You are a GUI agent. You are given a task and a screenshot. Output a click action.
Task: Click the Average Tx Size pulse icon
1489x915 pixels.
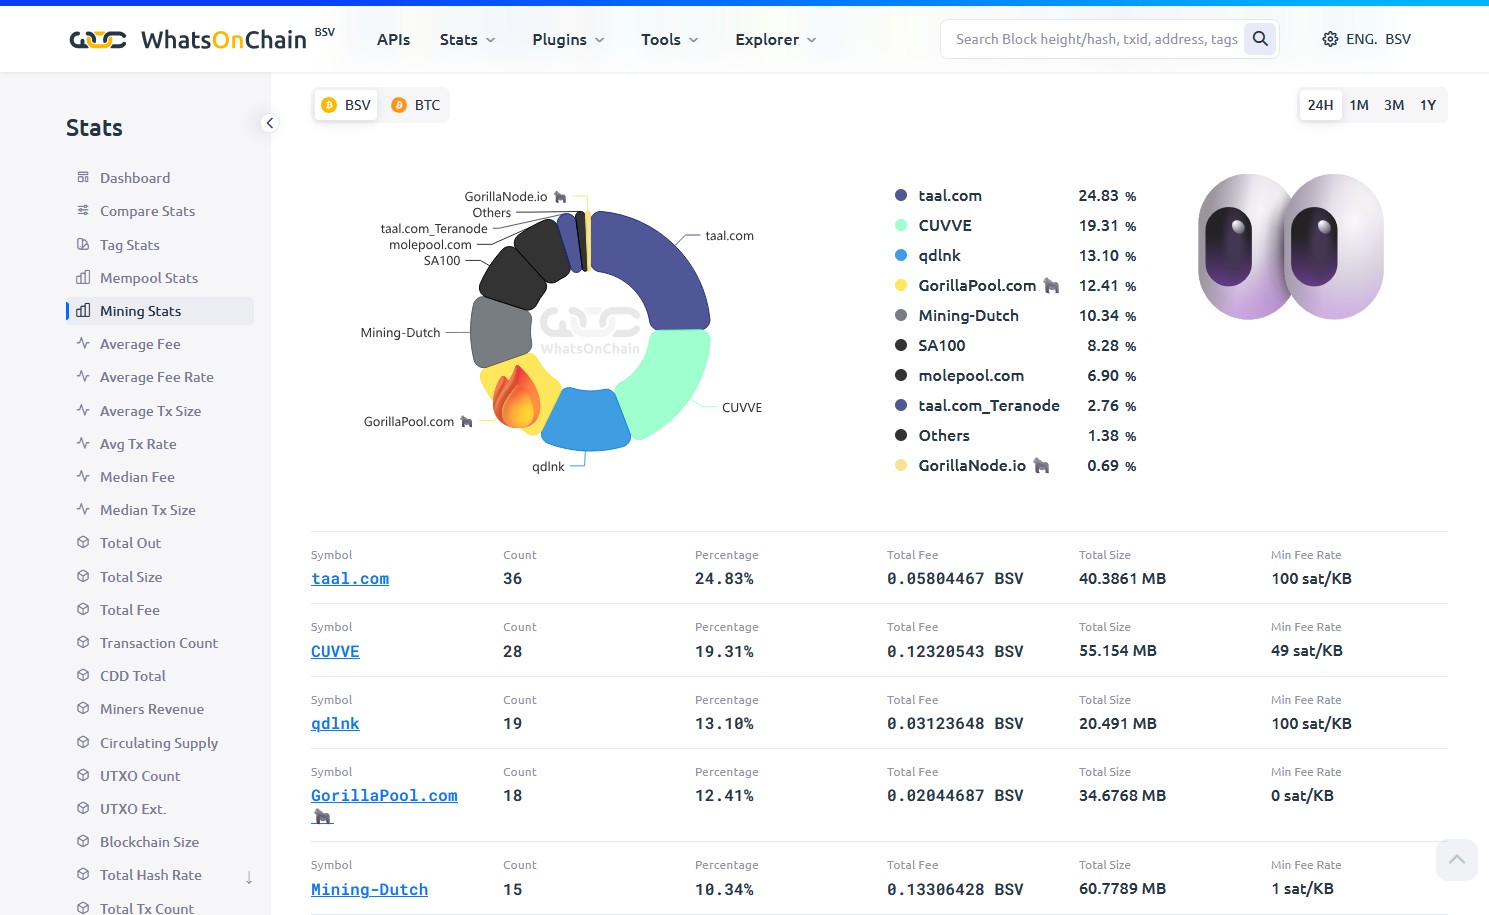(x=83, y=410)
